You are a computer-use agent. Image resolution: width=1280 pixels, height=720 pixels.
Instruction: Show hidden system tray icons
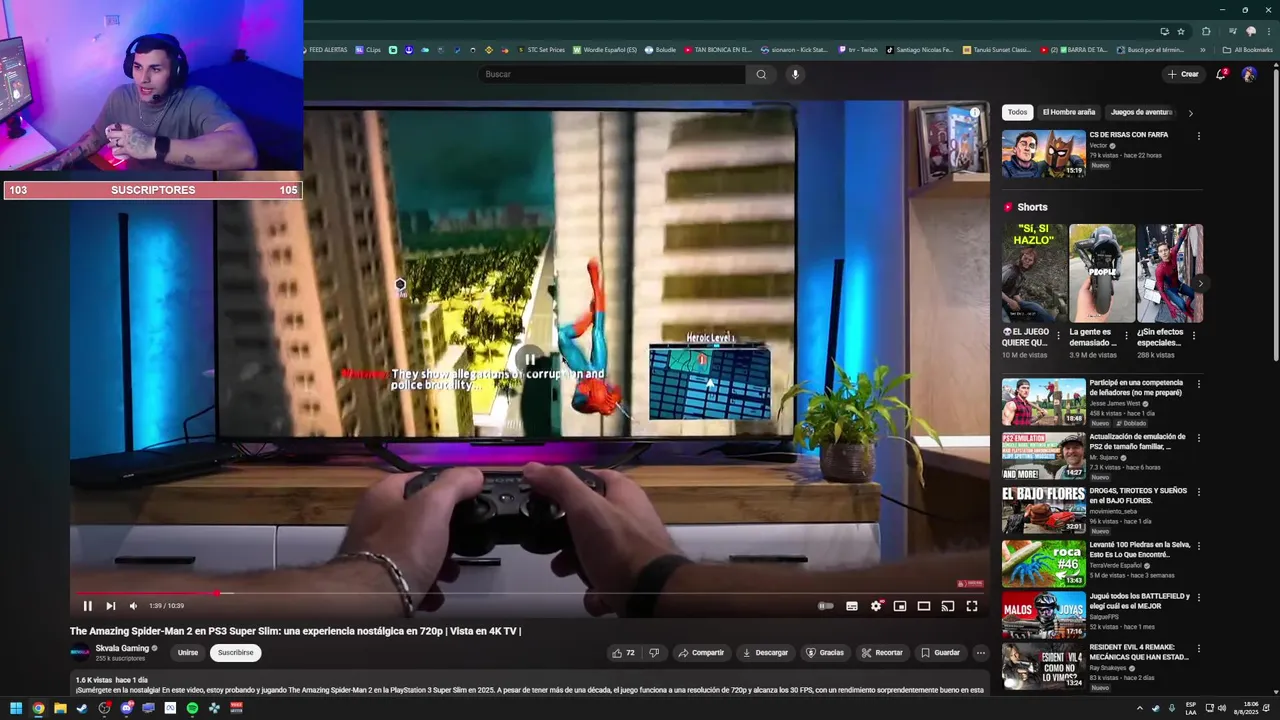[1140, 708]
